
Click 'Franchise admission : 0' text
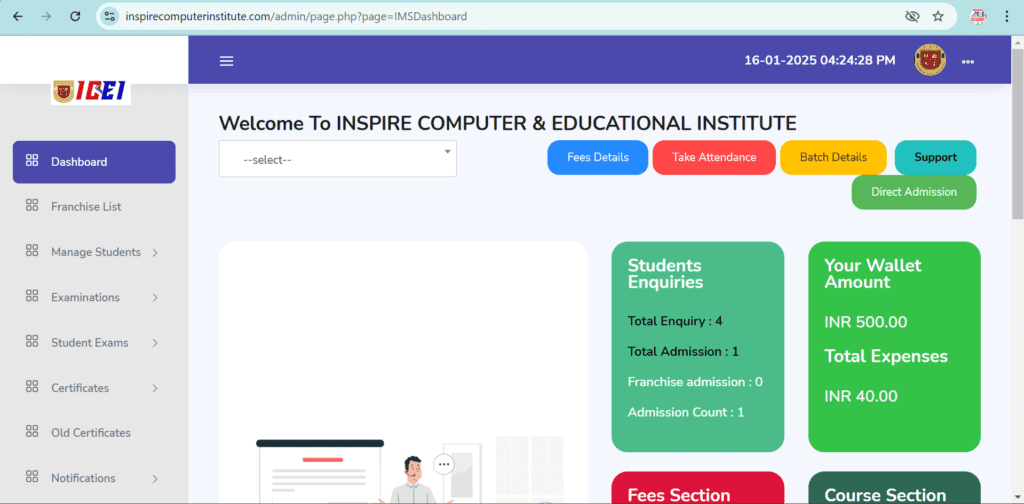pos(695,381)
